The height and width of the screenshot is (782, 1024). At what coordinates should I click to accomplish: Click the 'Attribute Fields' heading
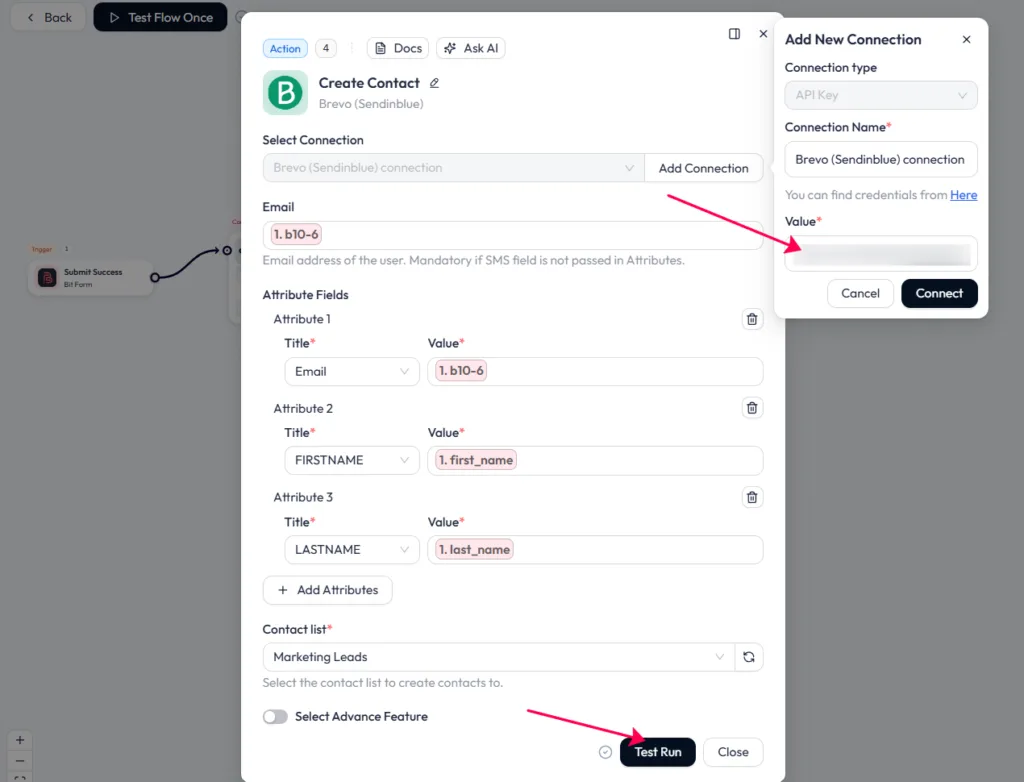[305, 295]
